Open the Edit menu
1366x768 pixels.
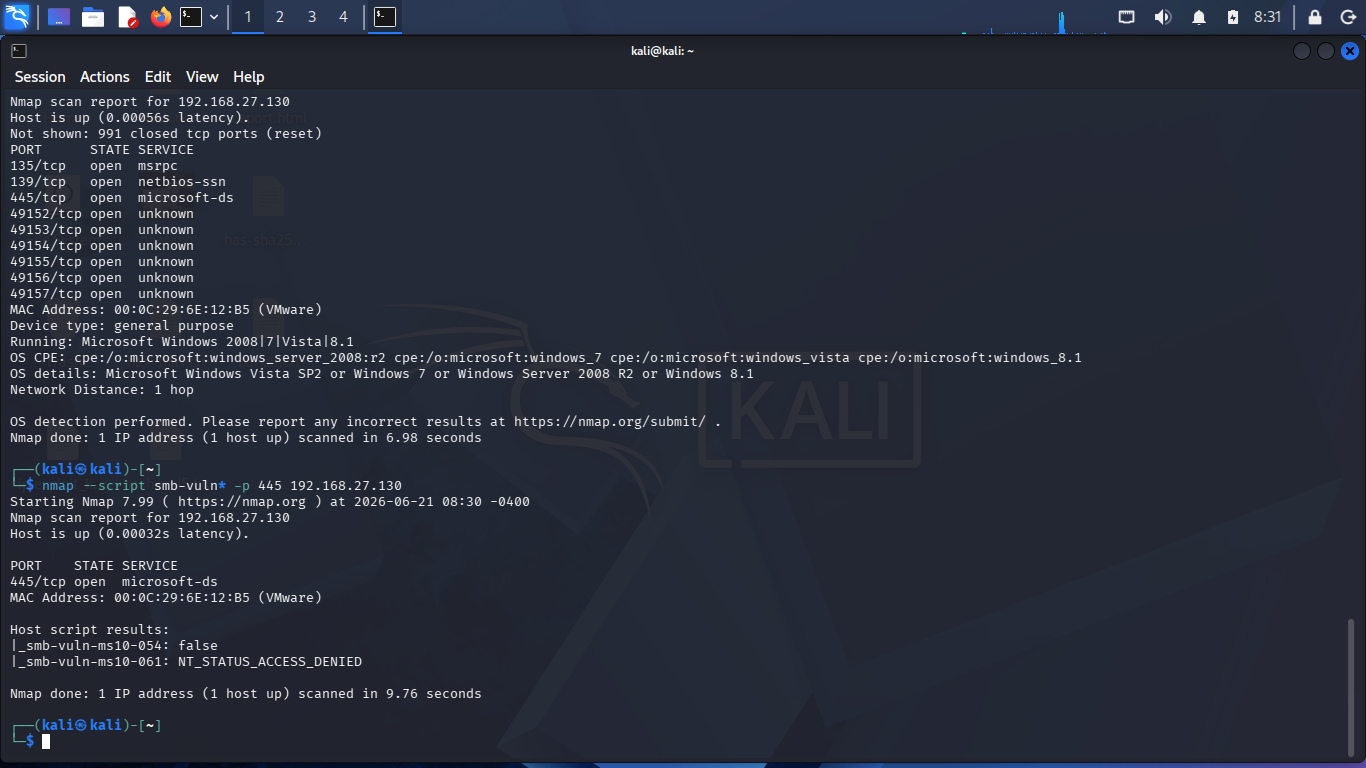(158, 77)
